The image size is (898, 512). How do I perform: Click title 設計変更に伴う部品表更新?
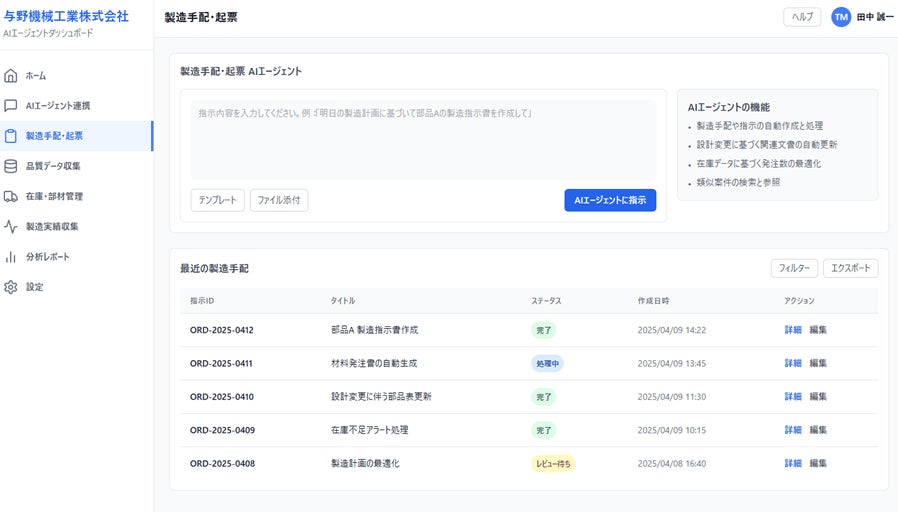coord(381,396)
